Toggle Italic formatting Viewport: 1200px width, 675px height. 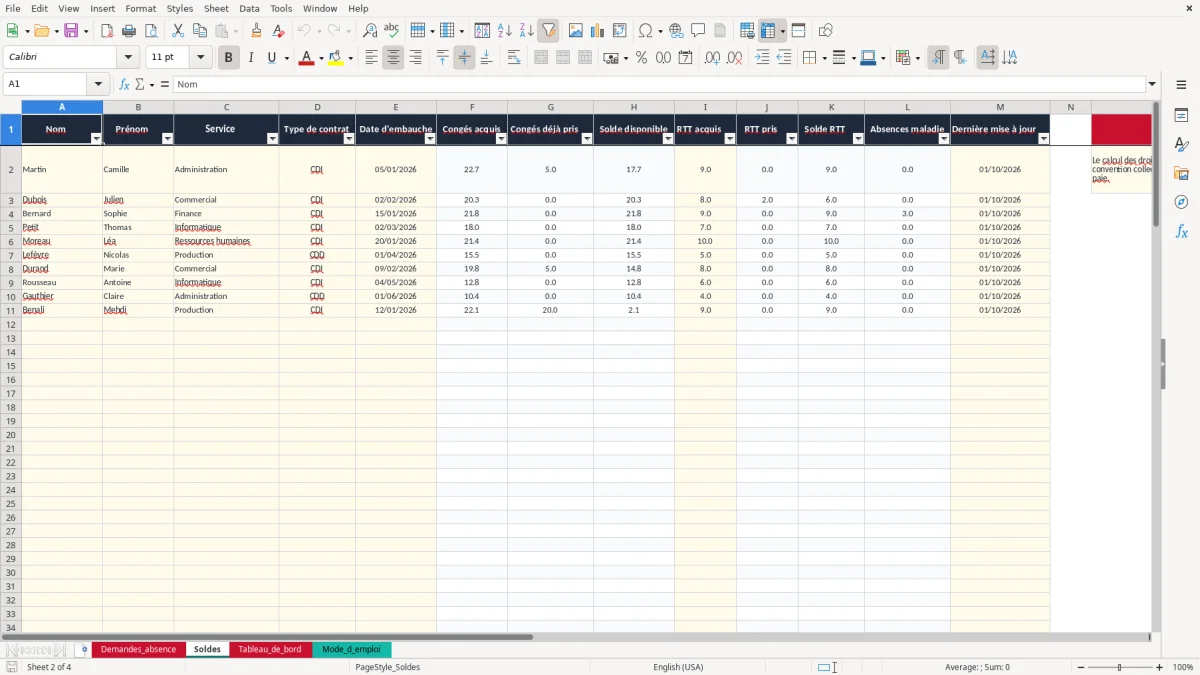(250, 58)
